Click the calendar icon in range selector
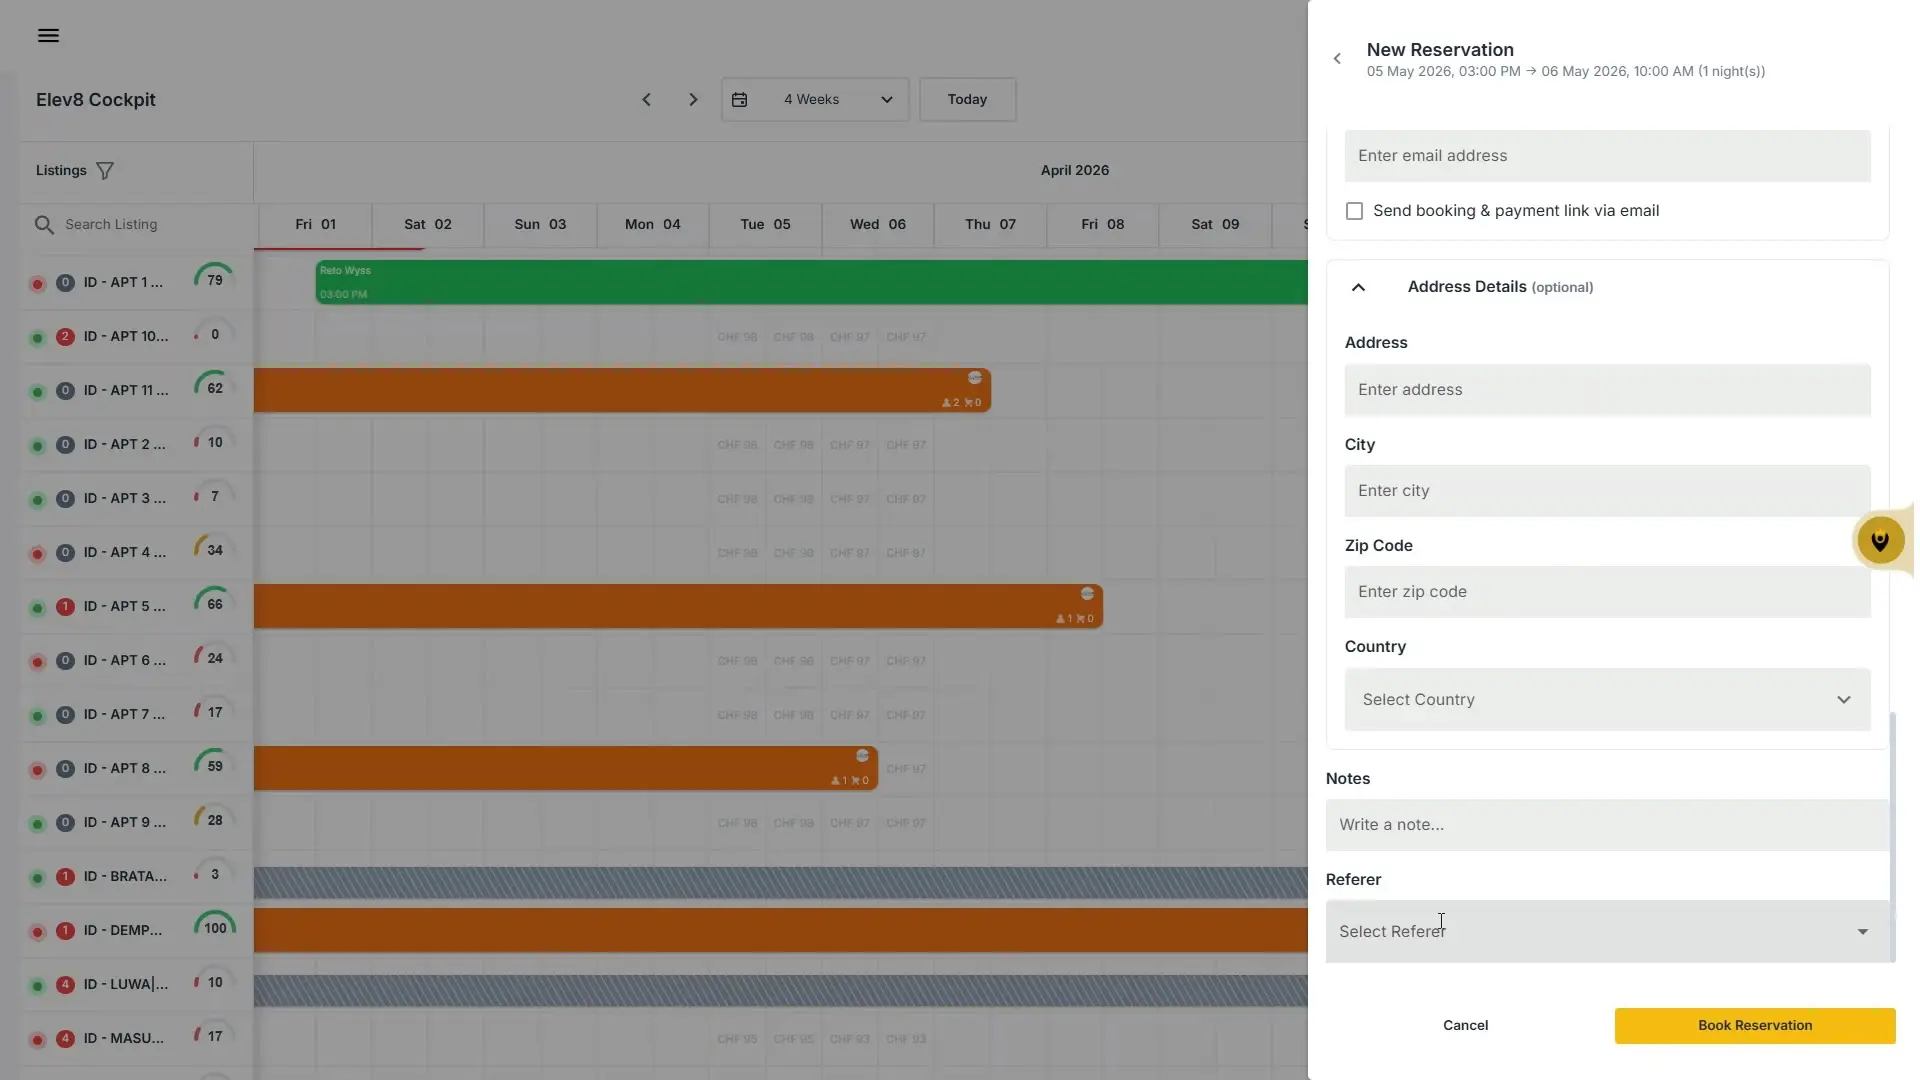The width and height of the screenshot is (1920, 1080). pyautogui.click(x=739, y=100)
